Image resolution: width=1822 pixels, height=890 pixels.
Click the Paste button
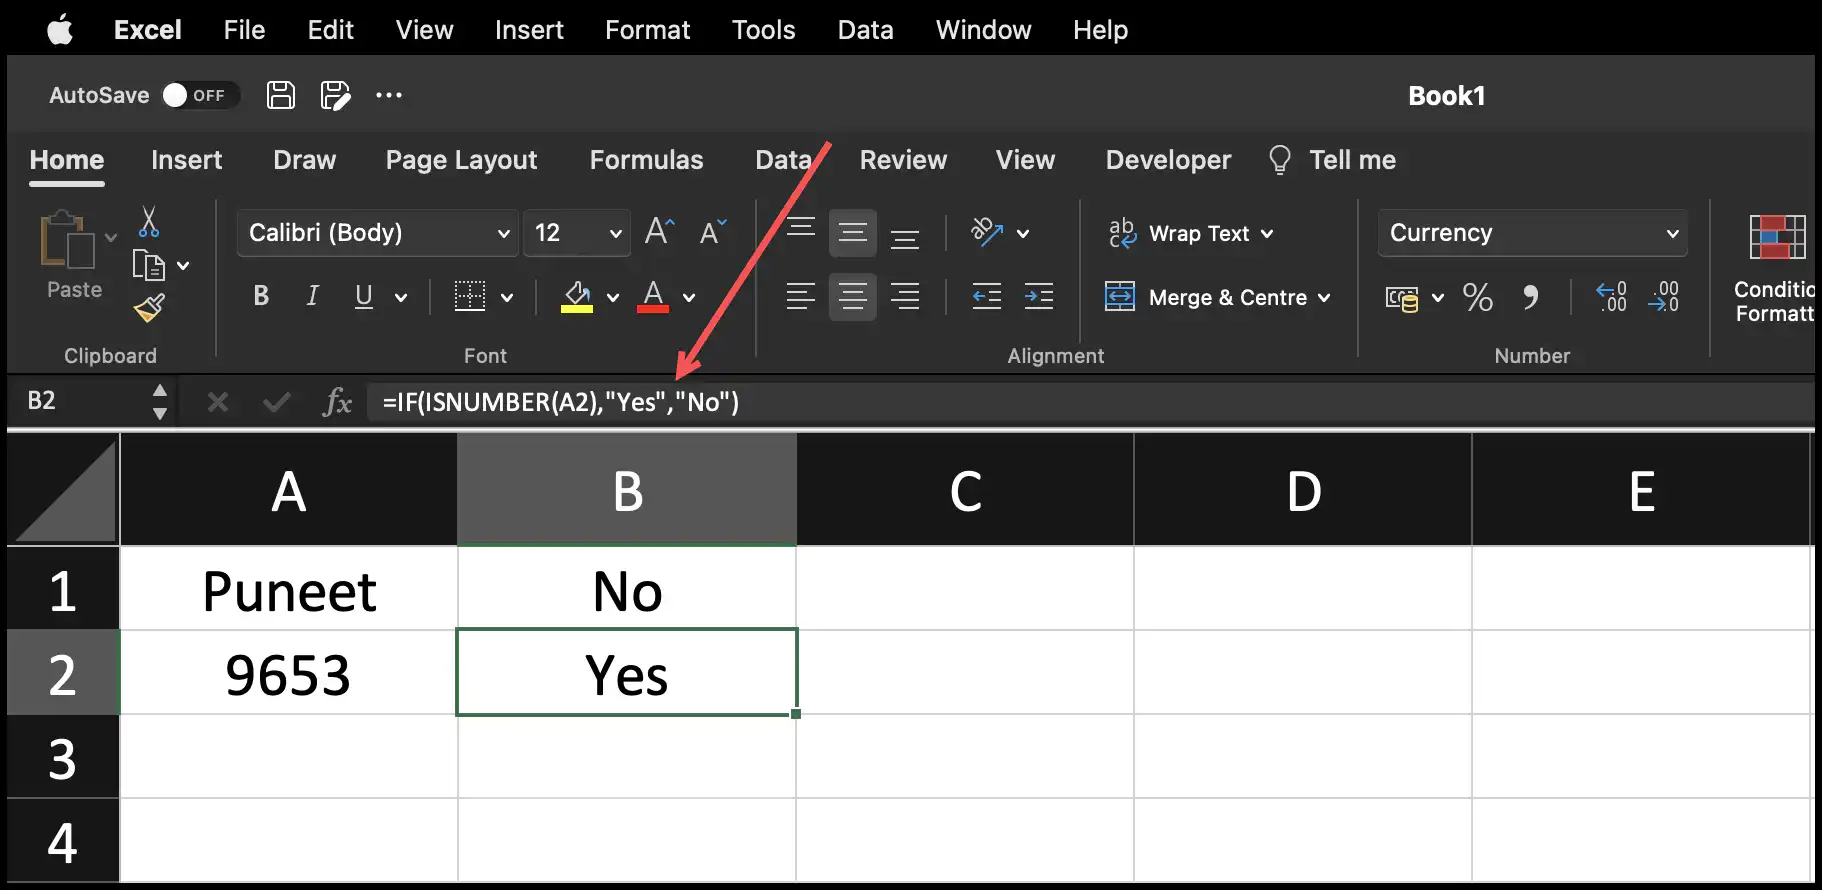(x=74, y=254)
